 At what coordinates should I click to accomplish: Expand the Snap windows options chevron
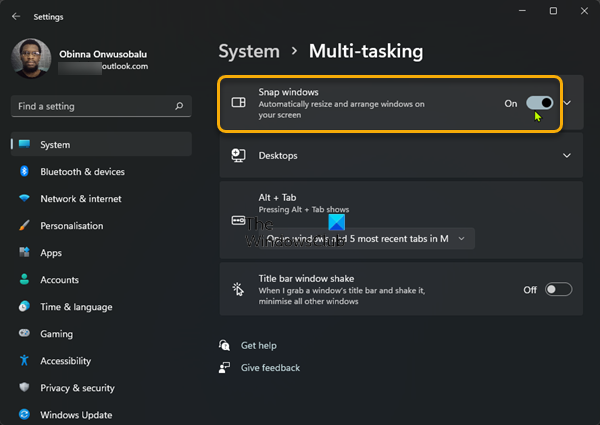coord(568,103)
